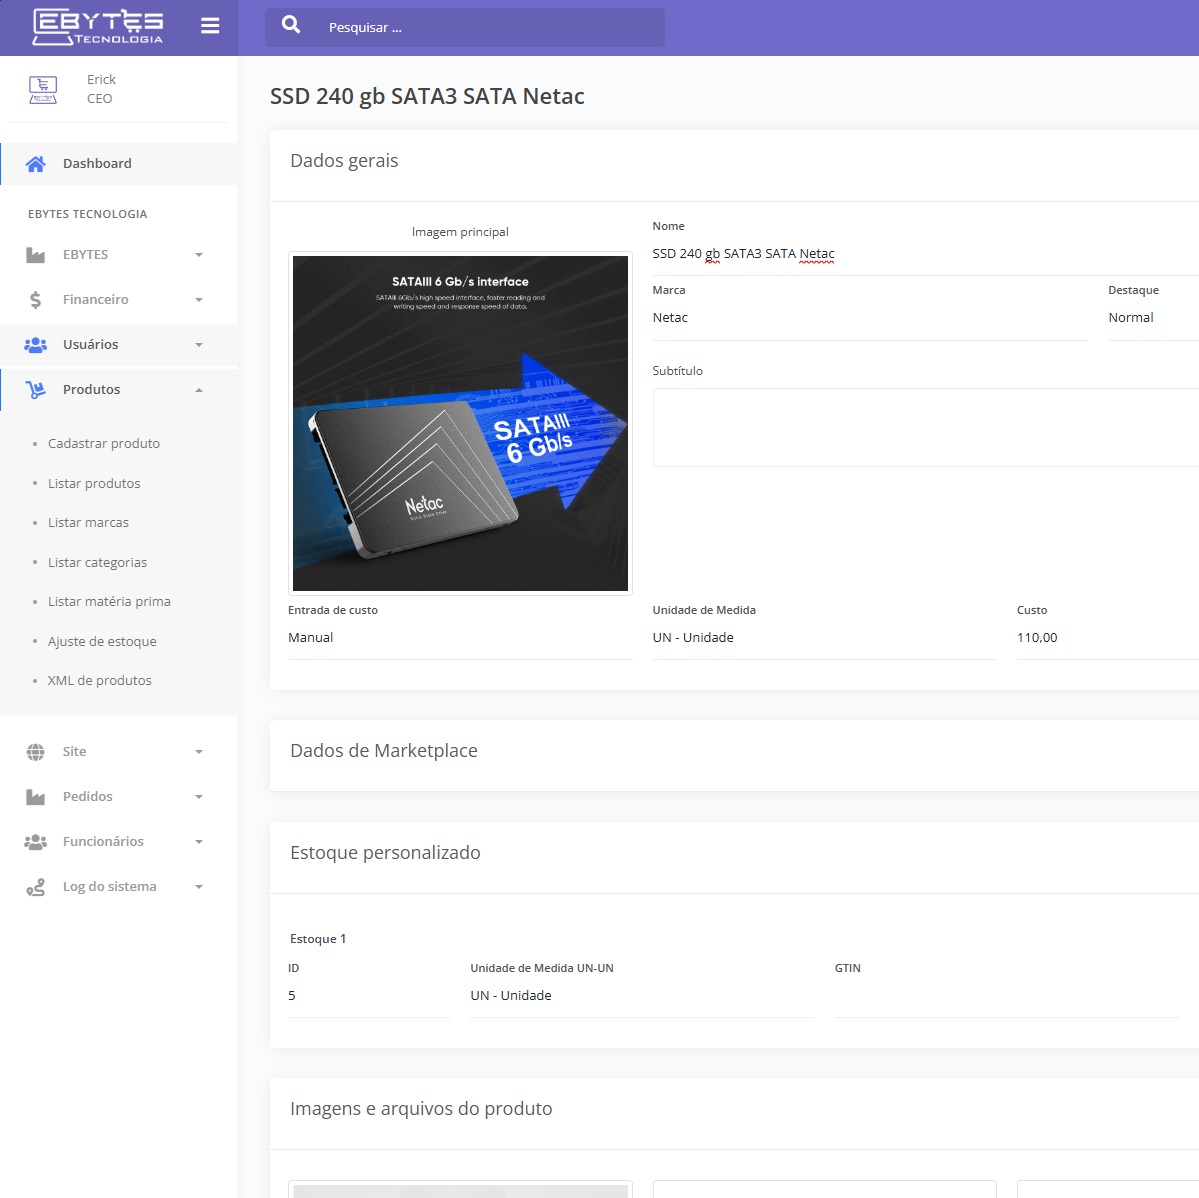Expand the Financeiro menu arrow
Viewport: 1199px width, 1198px height.
(x=199, y=300)
